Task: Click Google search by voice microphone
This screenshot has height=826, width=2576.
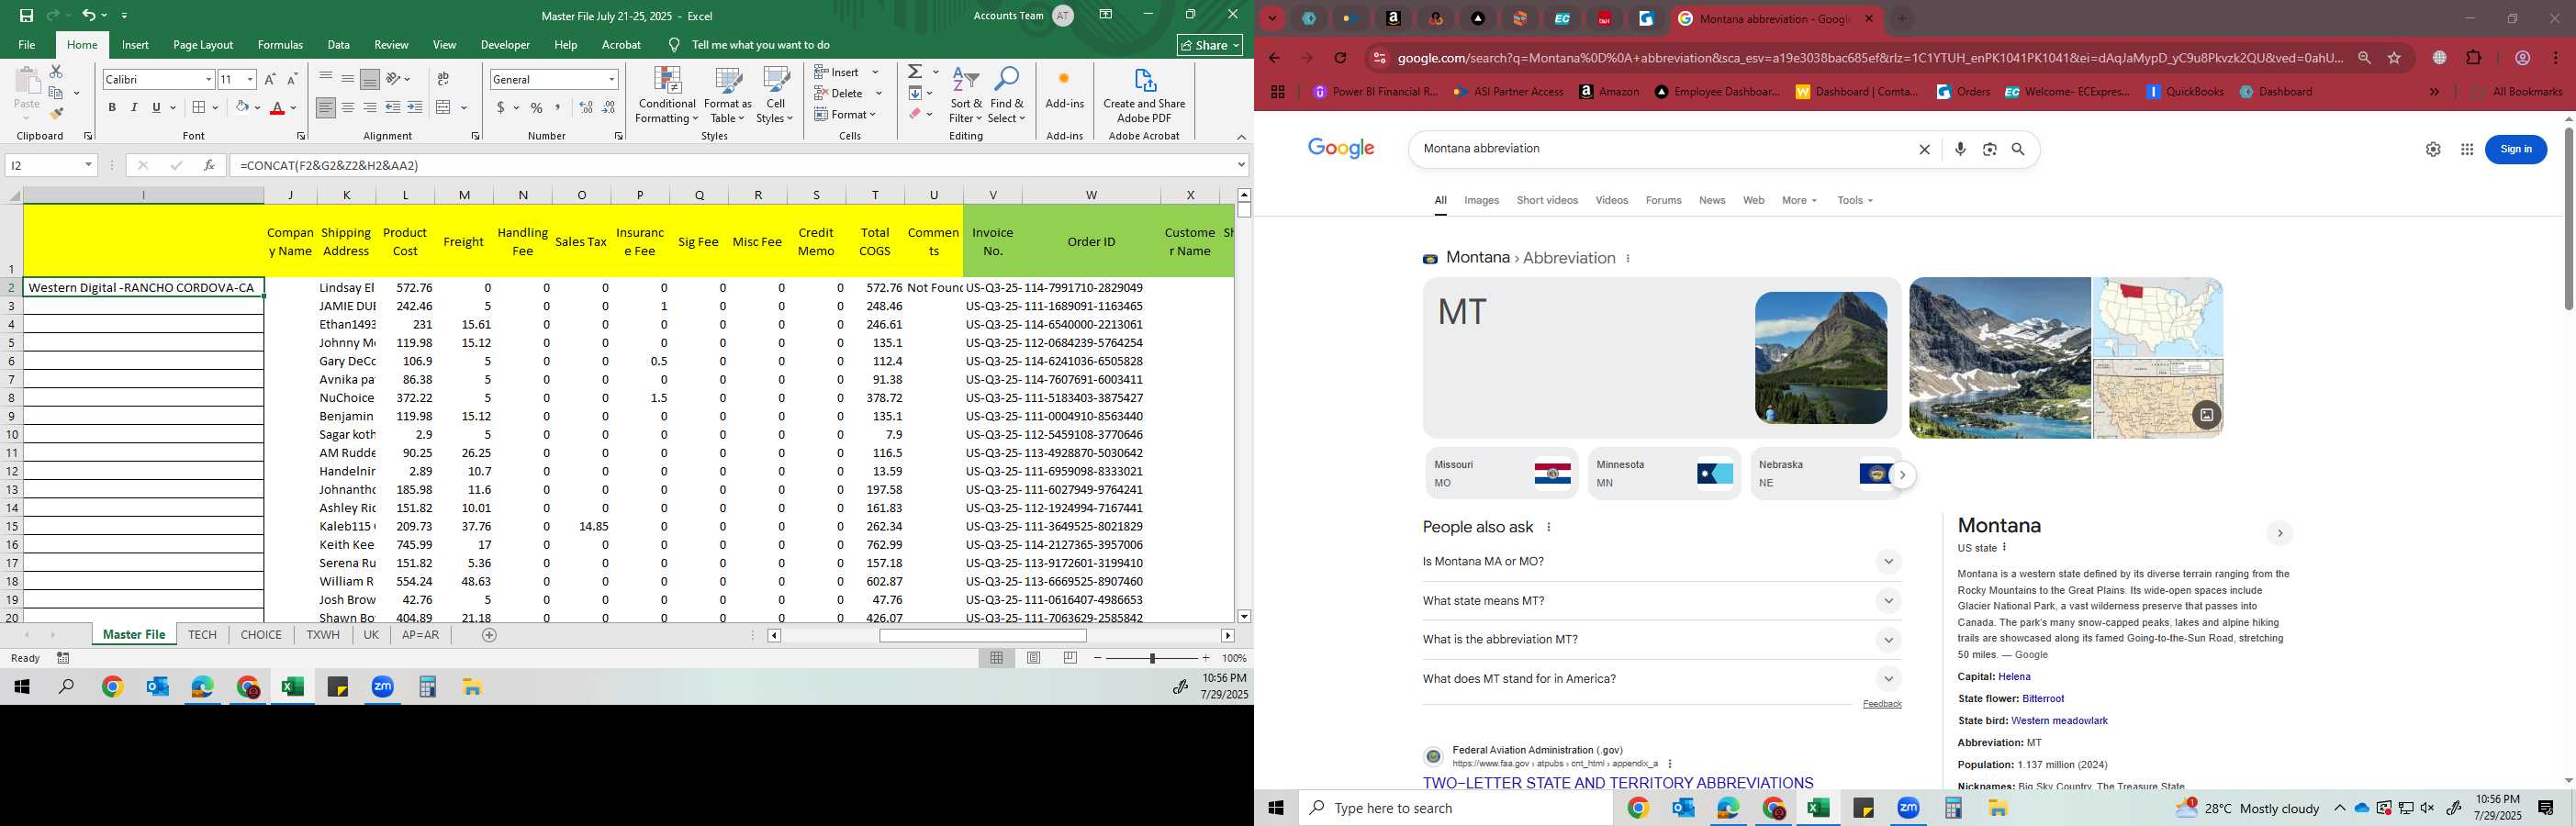Action: coord(1960,149)
